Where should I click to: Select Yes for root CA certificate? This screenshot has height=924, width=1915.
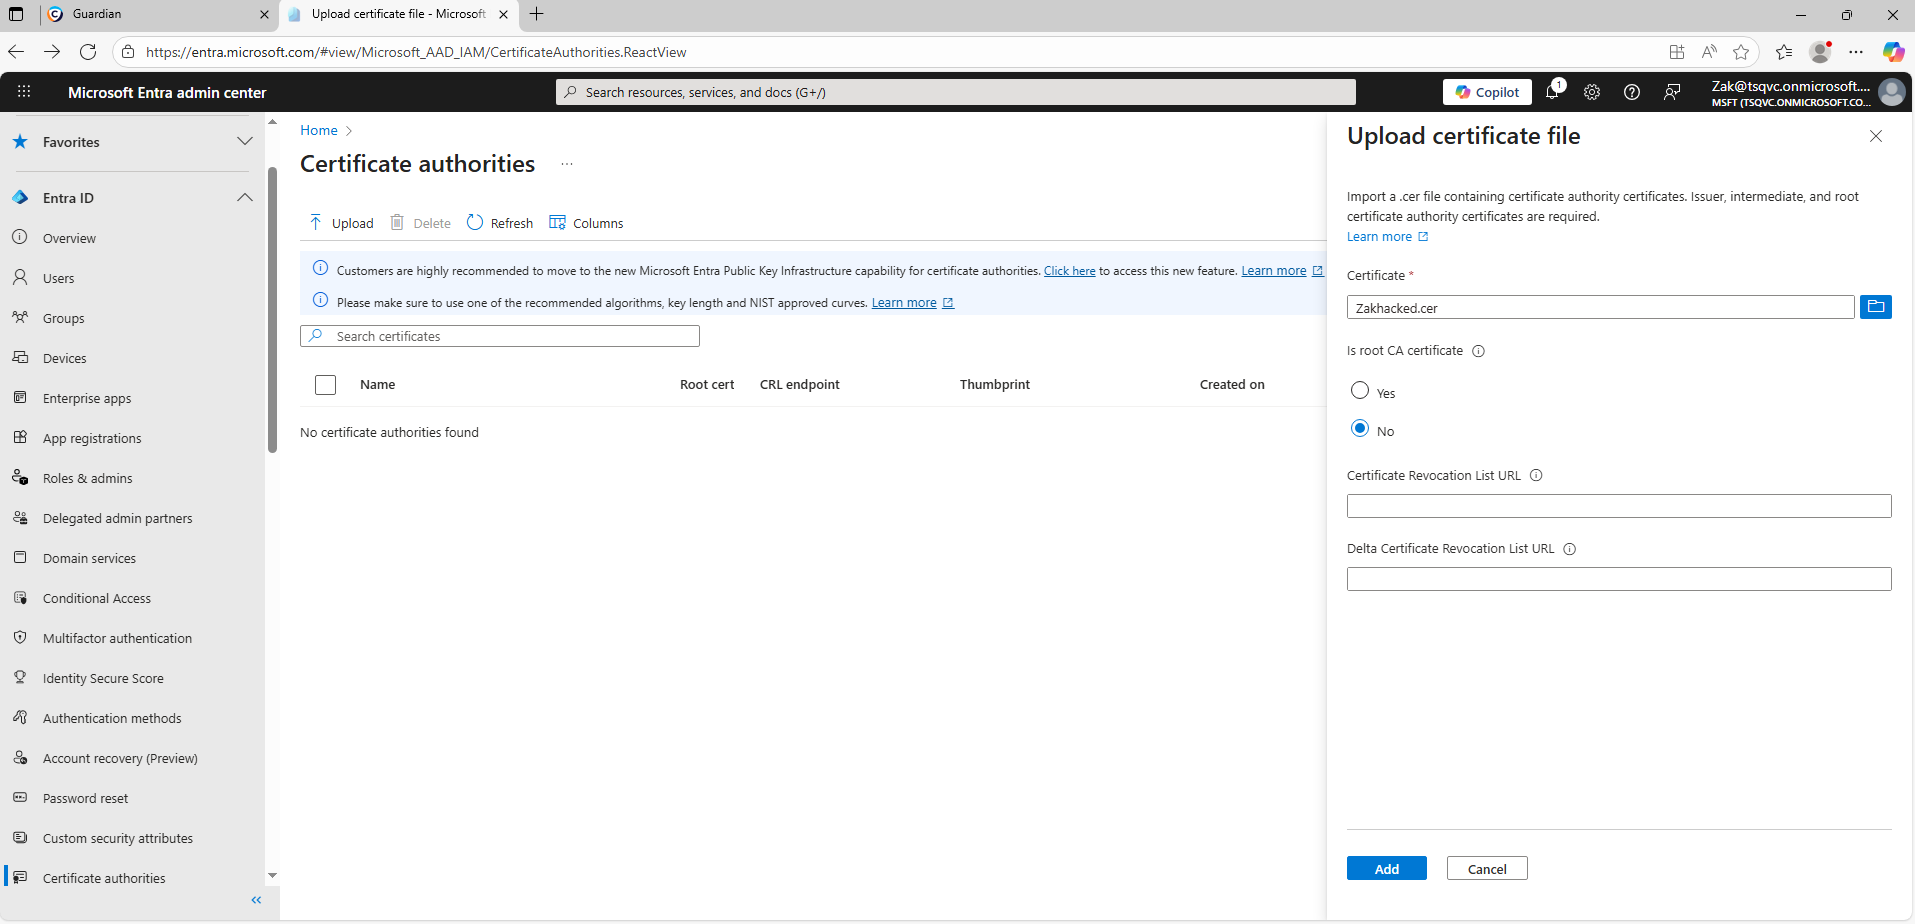pyautogui.click(x=1360, y=391)
